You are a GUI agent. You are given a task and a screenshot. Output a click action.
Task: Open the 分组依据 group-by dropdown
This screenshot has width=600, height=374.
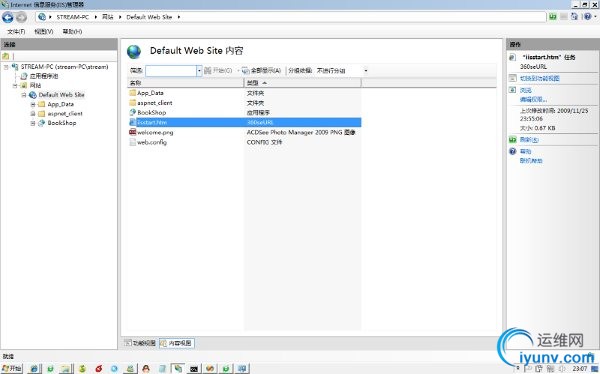click(x=366, y=70)
